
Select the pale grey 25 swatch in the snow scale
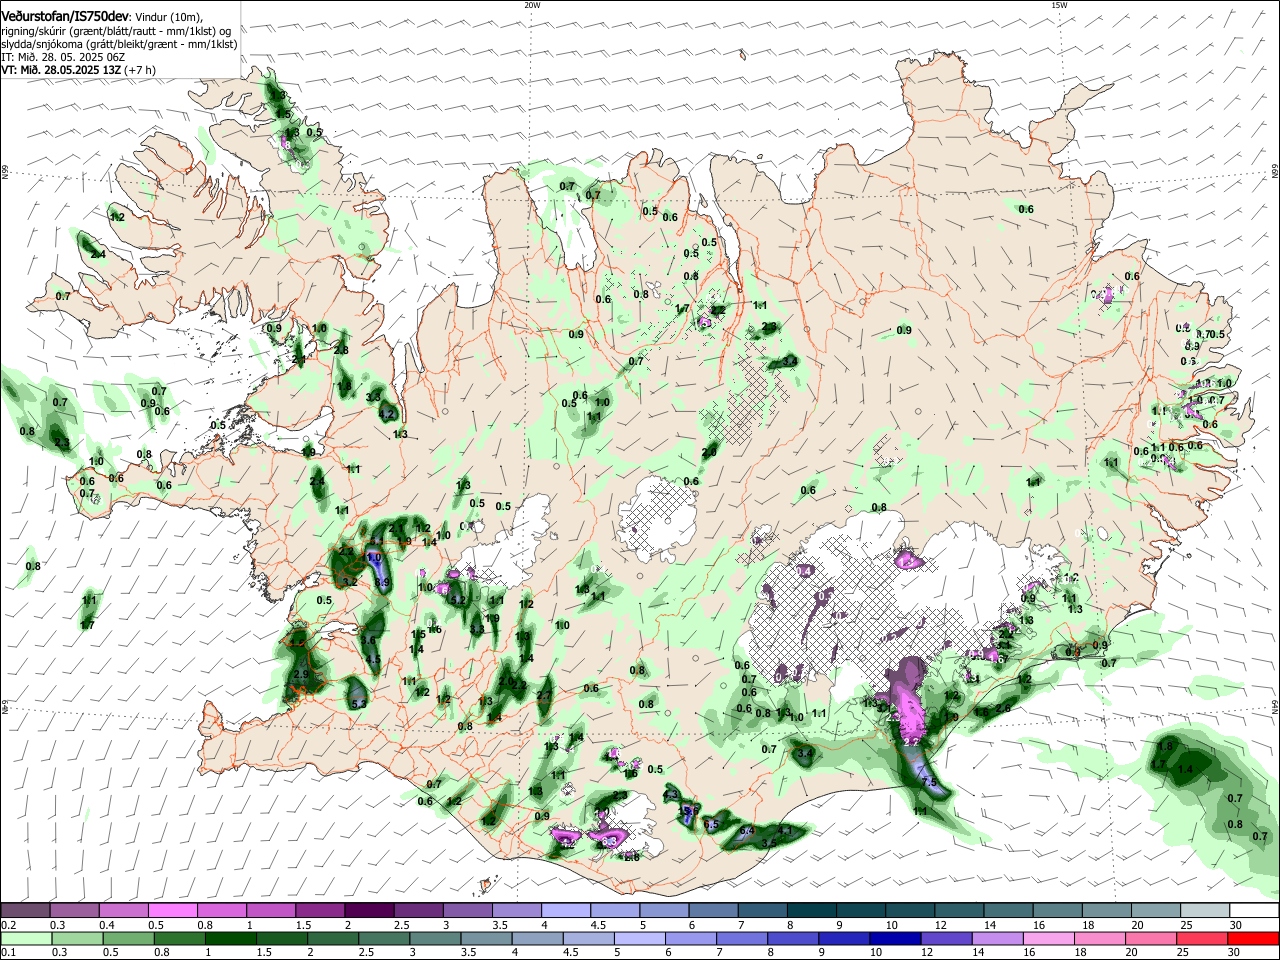click(1206, 911)
